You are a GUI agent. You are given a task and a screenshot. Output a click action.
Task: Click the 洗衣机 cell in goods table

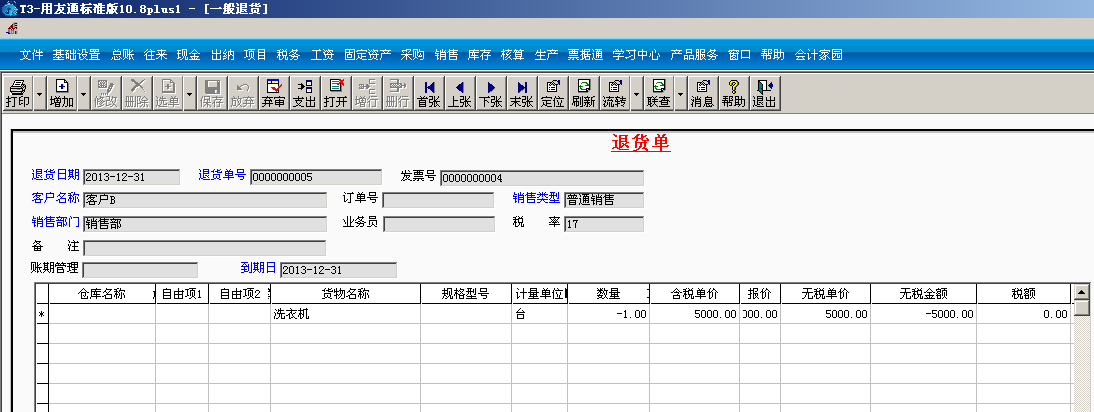tap(345, 314)
